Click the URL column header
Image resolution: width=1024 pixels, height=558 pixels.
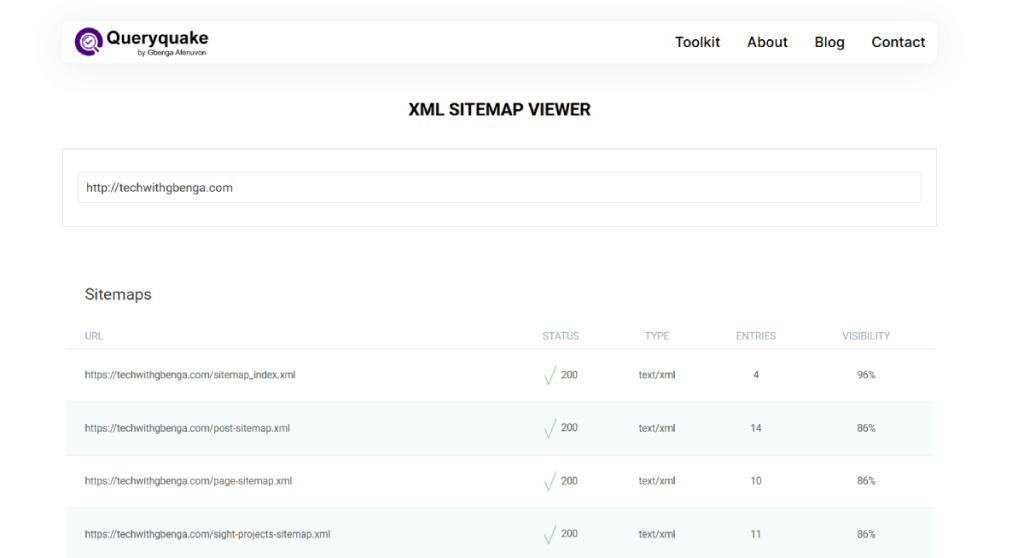(93, 336)
